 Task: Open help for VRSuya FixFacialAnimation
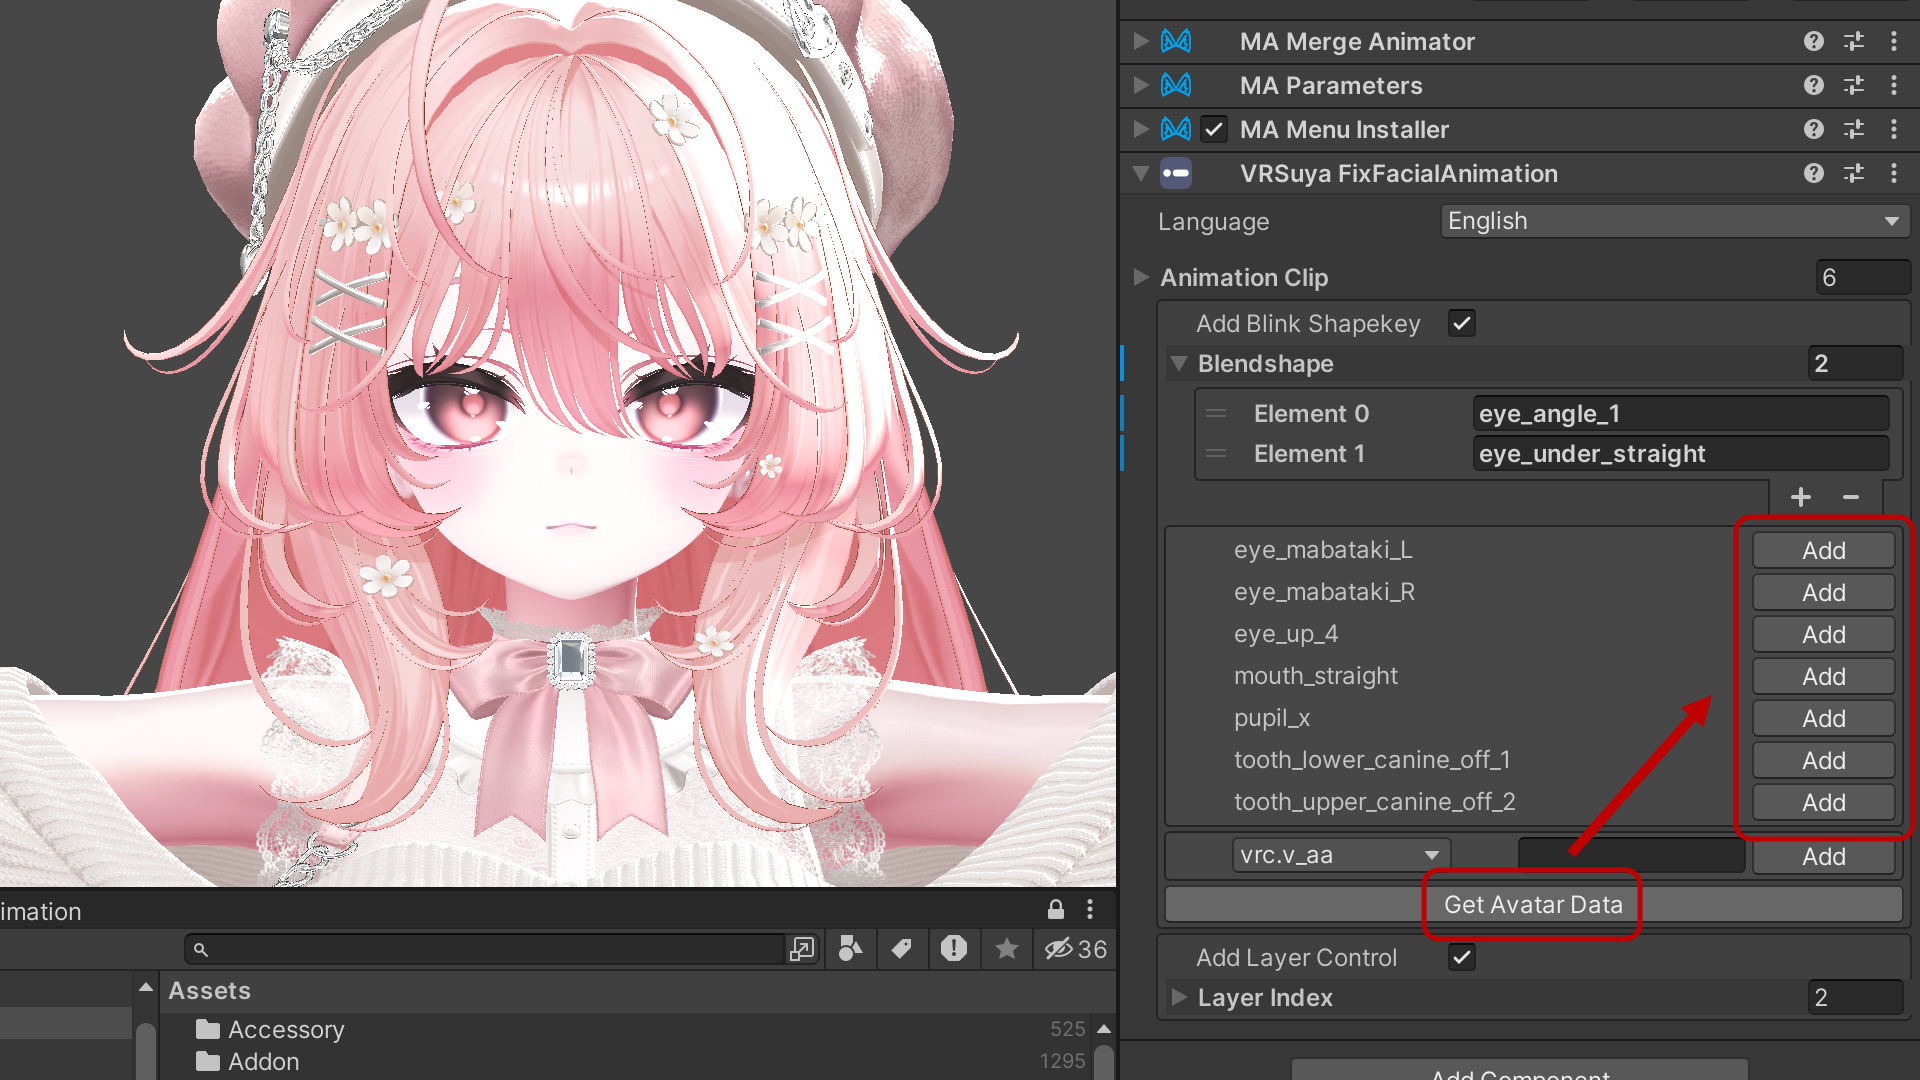click(x=1814, y=173)
